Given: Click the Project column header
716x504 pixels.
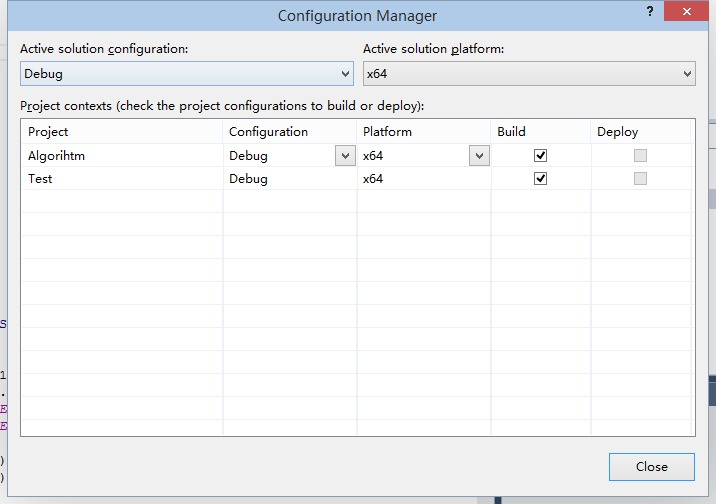Looking at the screenshot, I should pos(48,132).
